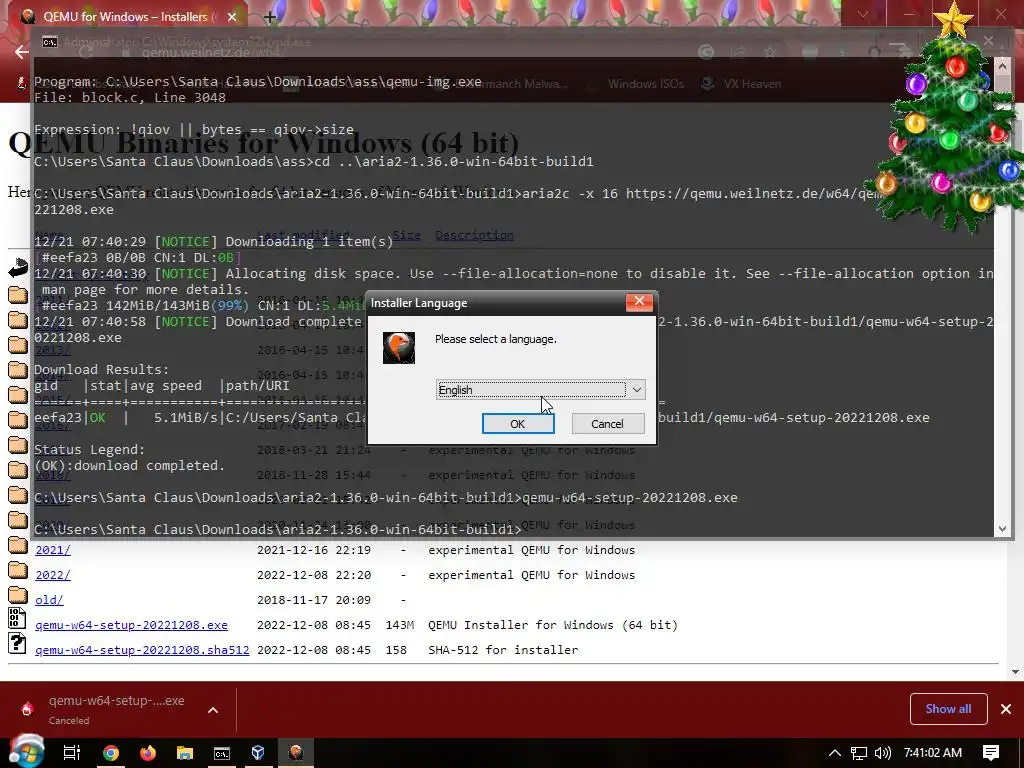The width and height of the screenshot is (1024, 768).
Task: Close the downloads bar
Action: 1006,709
